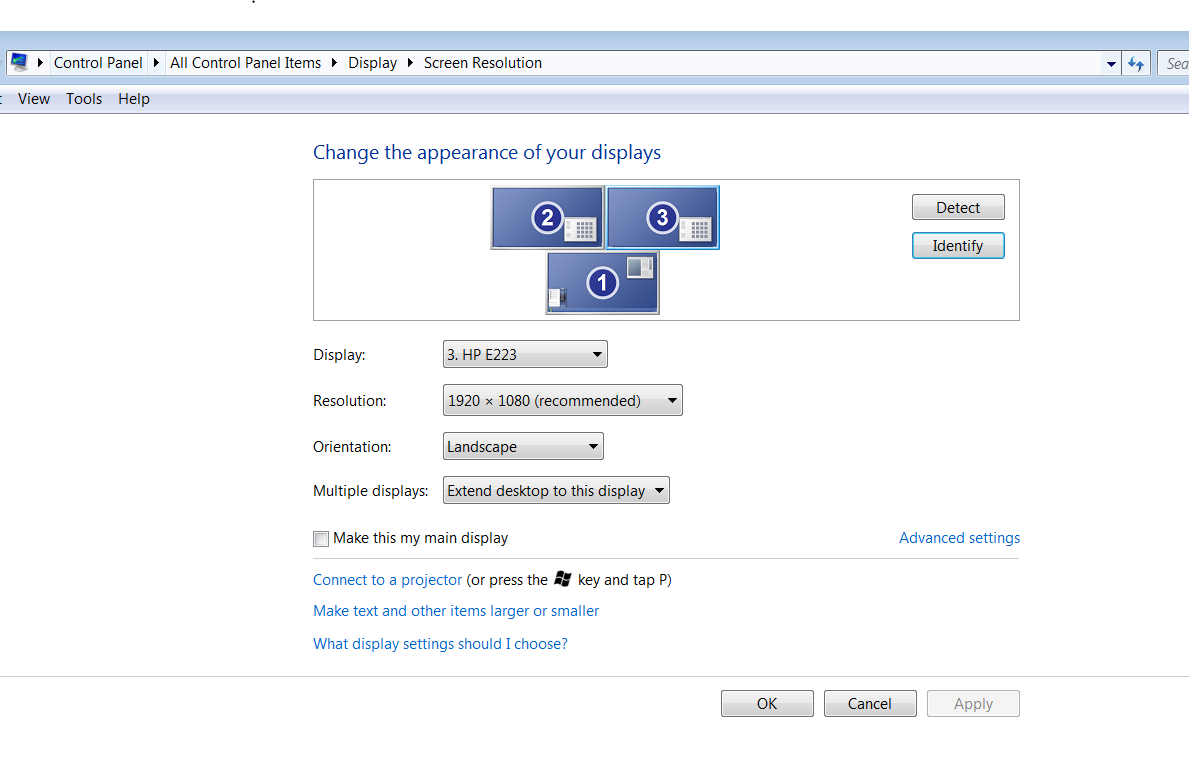Screen dimensions: 1189x777
Task: Click the address bar refresh icon
Action: click(x=1136, y=64)
